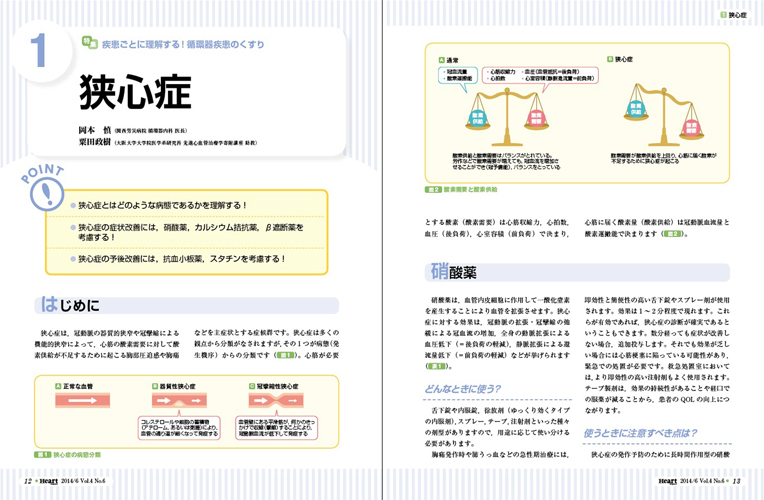Click the subtitle 疾患ごとに理解する!循環器疾患のくすり

(x=183, y=44)
